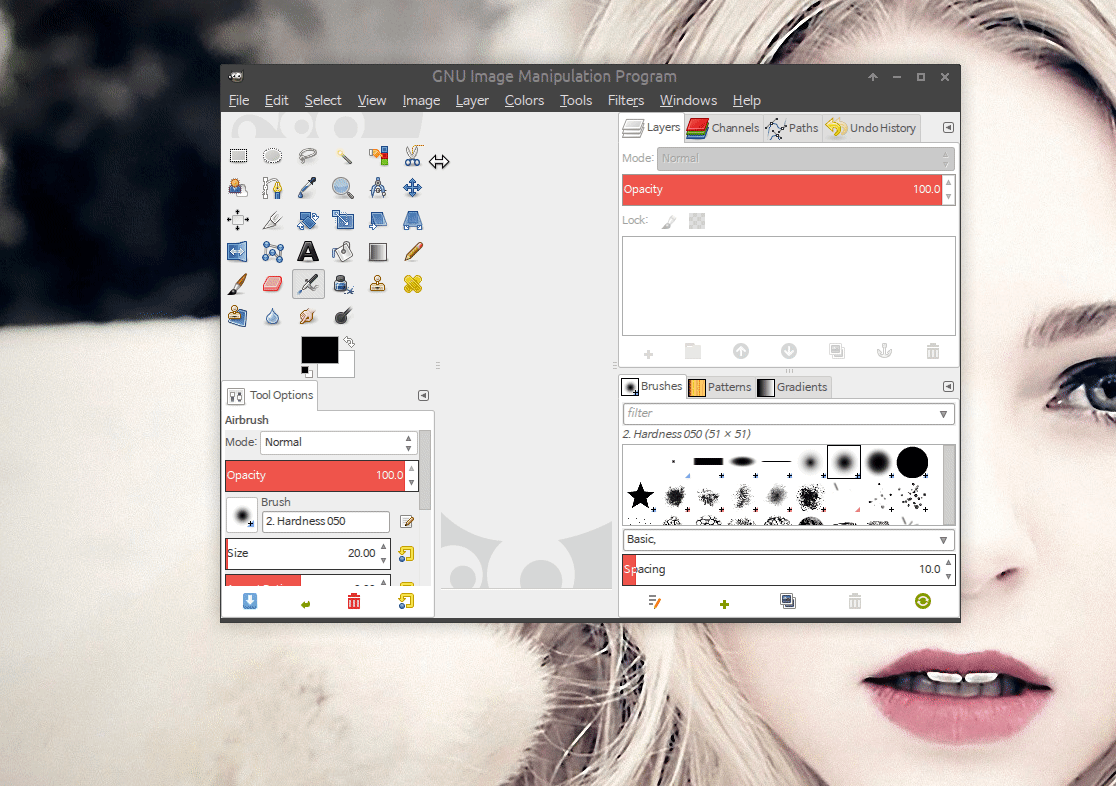This screenshot has width=1116, height=786.
Task: Open the Basic brush tag dropdown
Action: point(943,540)
